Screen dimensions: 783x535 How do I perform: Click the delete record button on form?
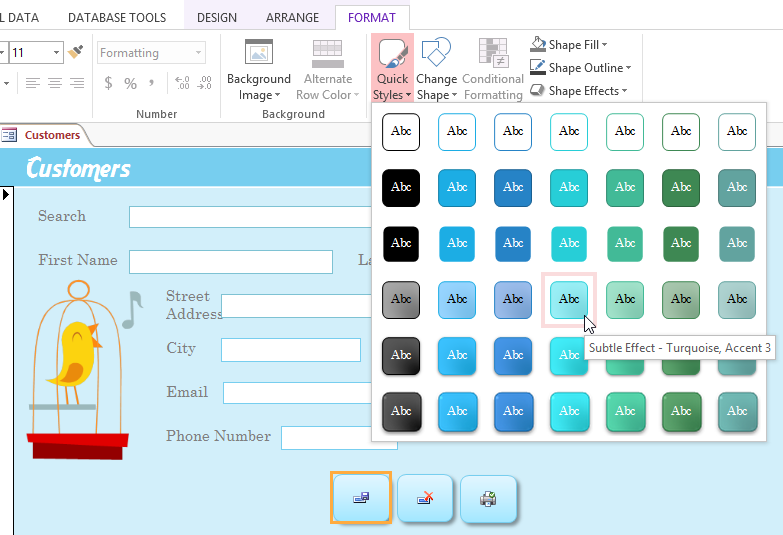click(x=425, y=499)
